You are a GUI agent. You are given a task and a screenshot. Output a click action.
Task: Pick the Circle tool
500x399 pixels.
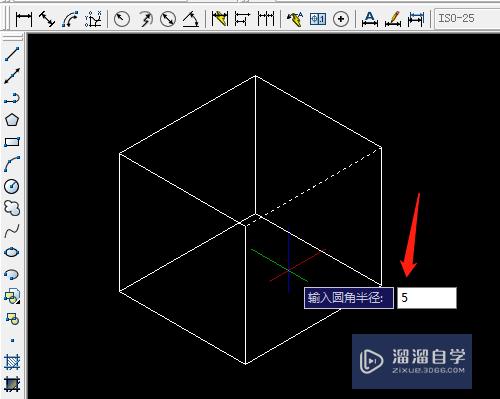(x=12, y=186)
